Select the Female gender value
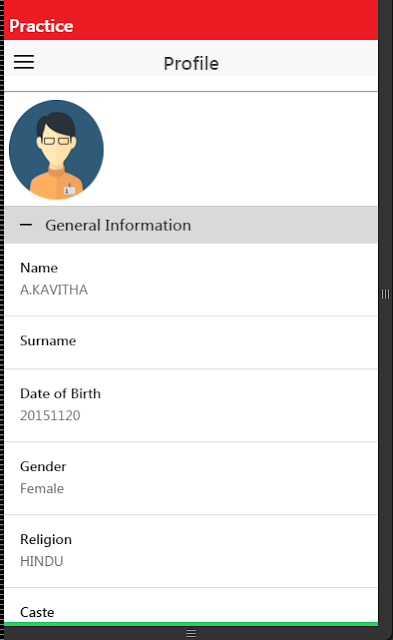Screen dimensions: 393x640 (x=42, y=489)
